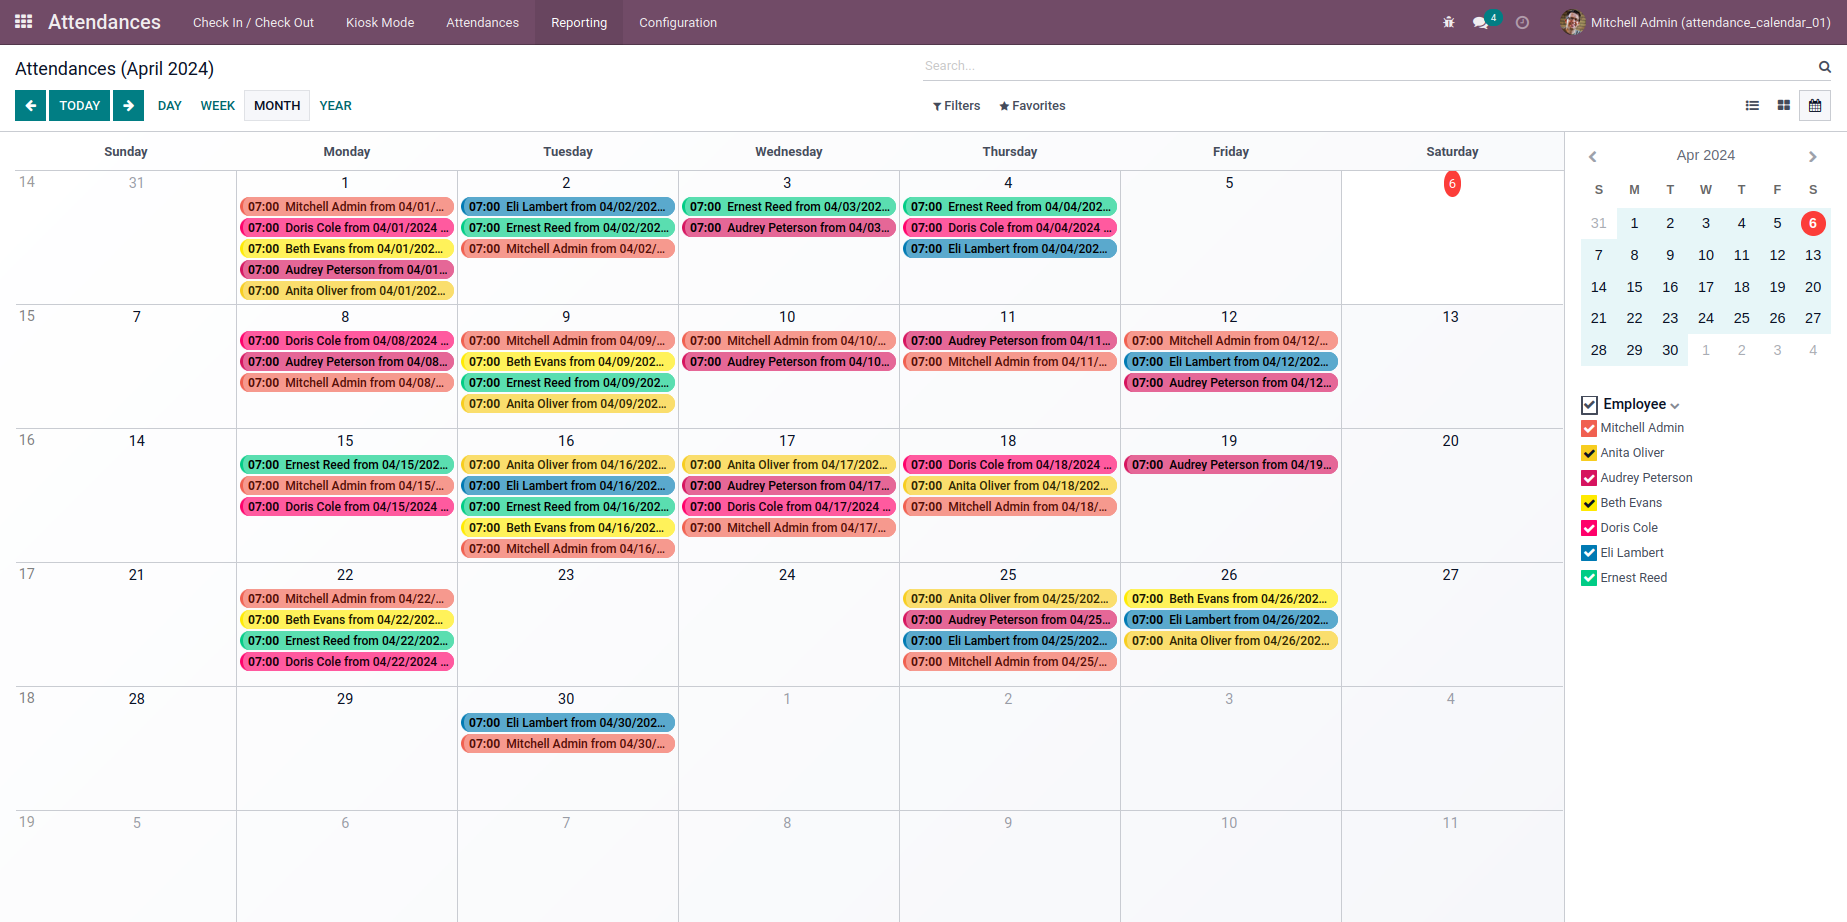1847x922 pixels.
Task: Switch to YEAR view
Action: point(335,105)
